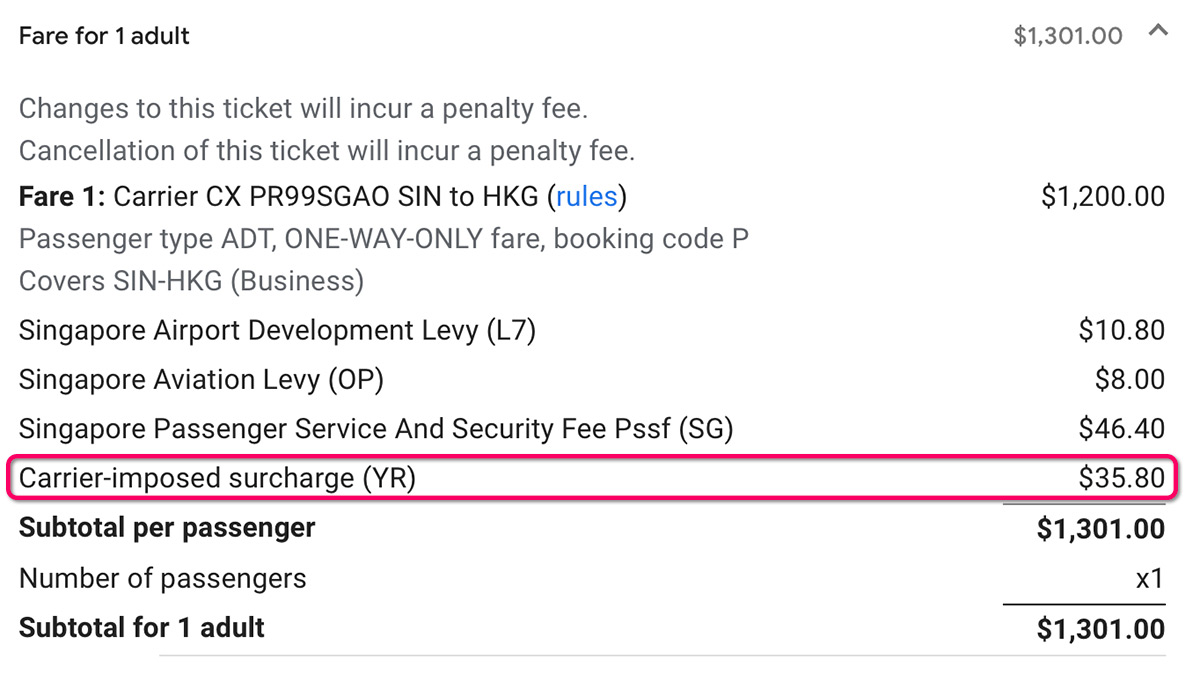The width and height of the screenshot is (1200, 674).
Task: Click the Number of passengers row label
Action: 162,578
